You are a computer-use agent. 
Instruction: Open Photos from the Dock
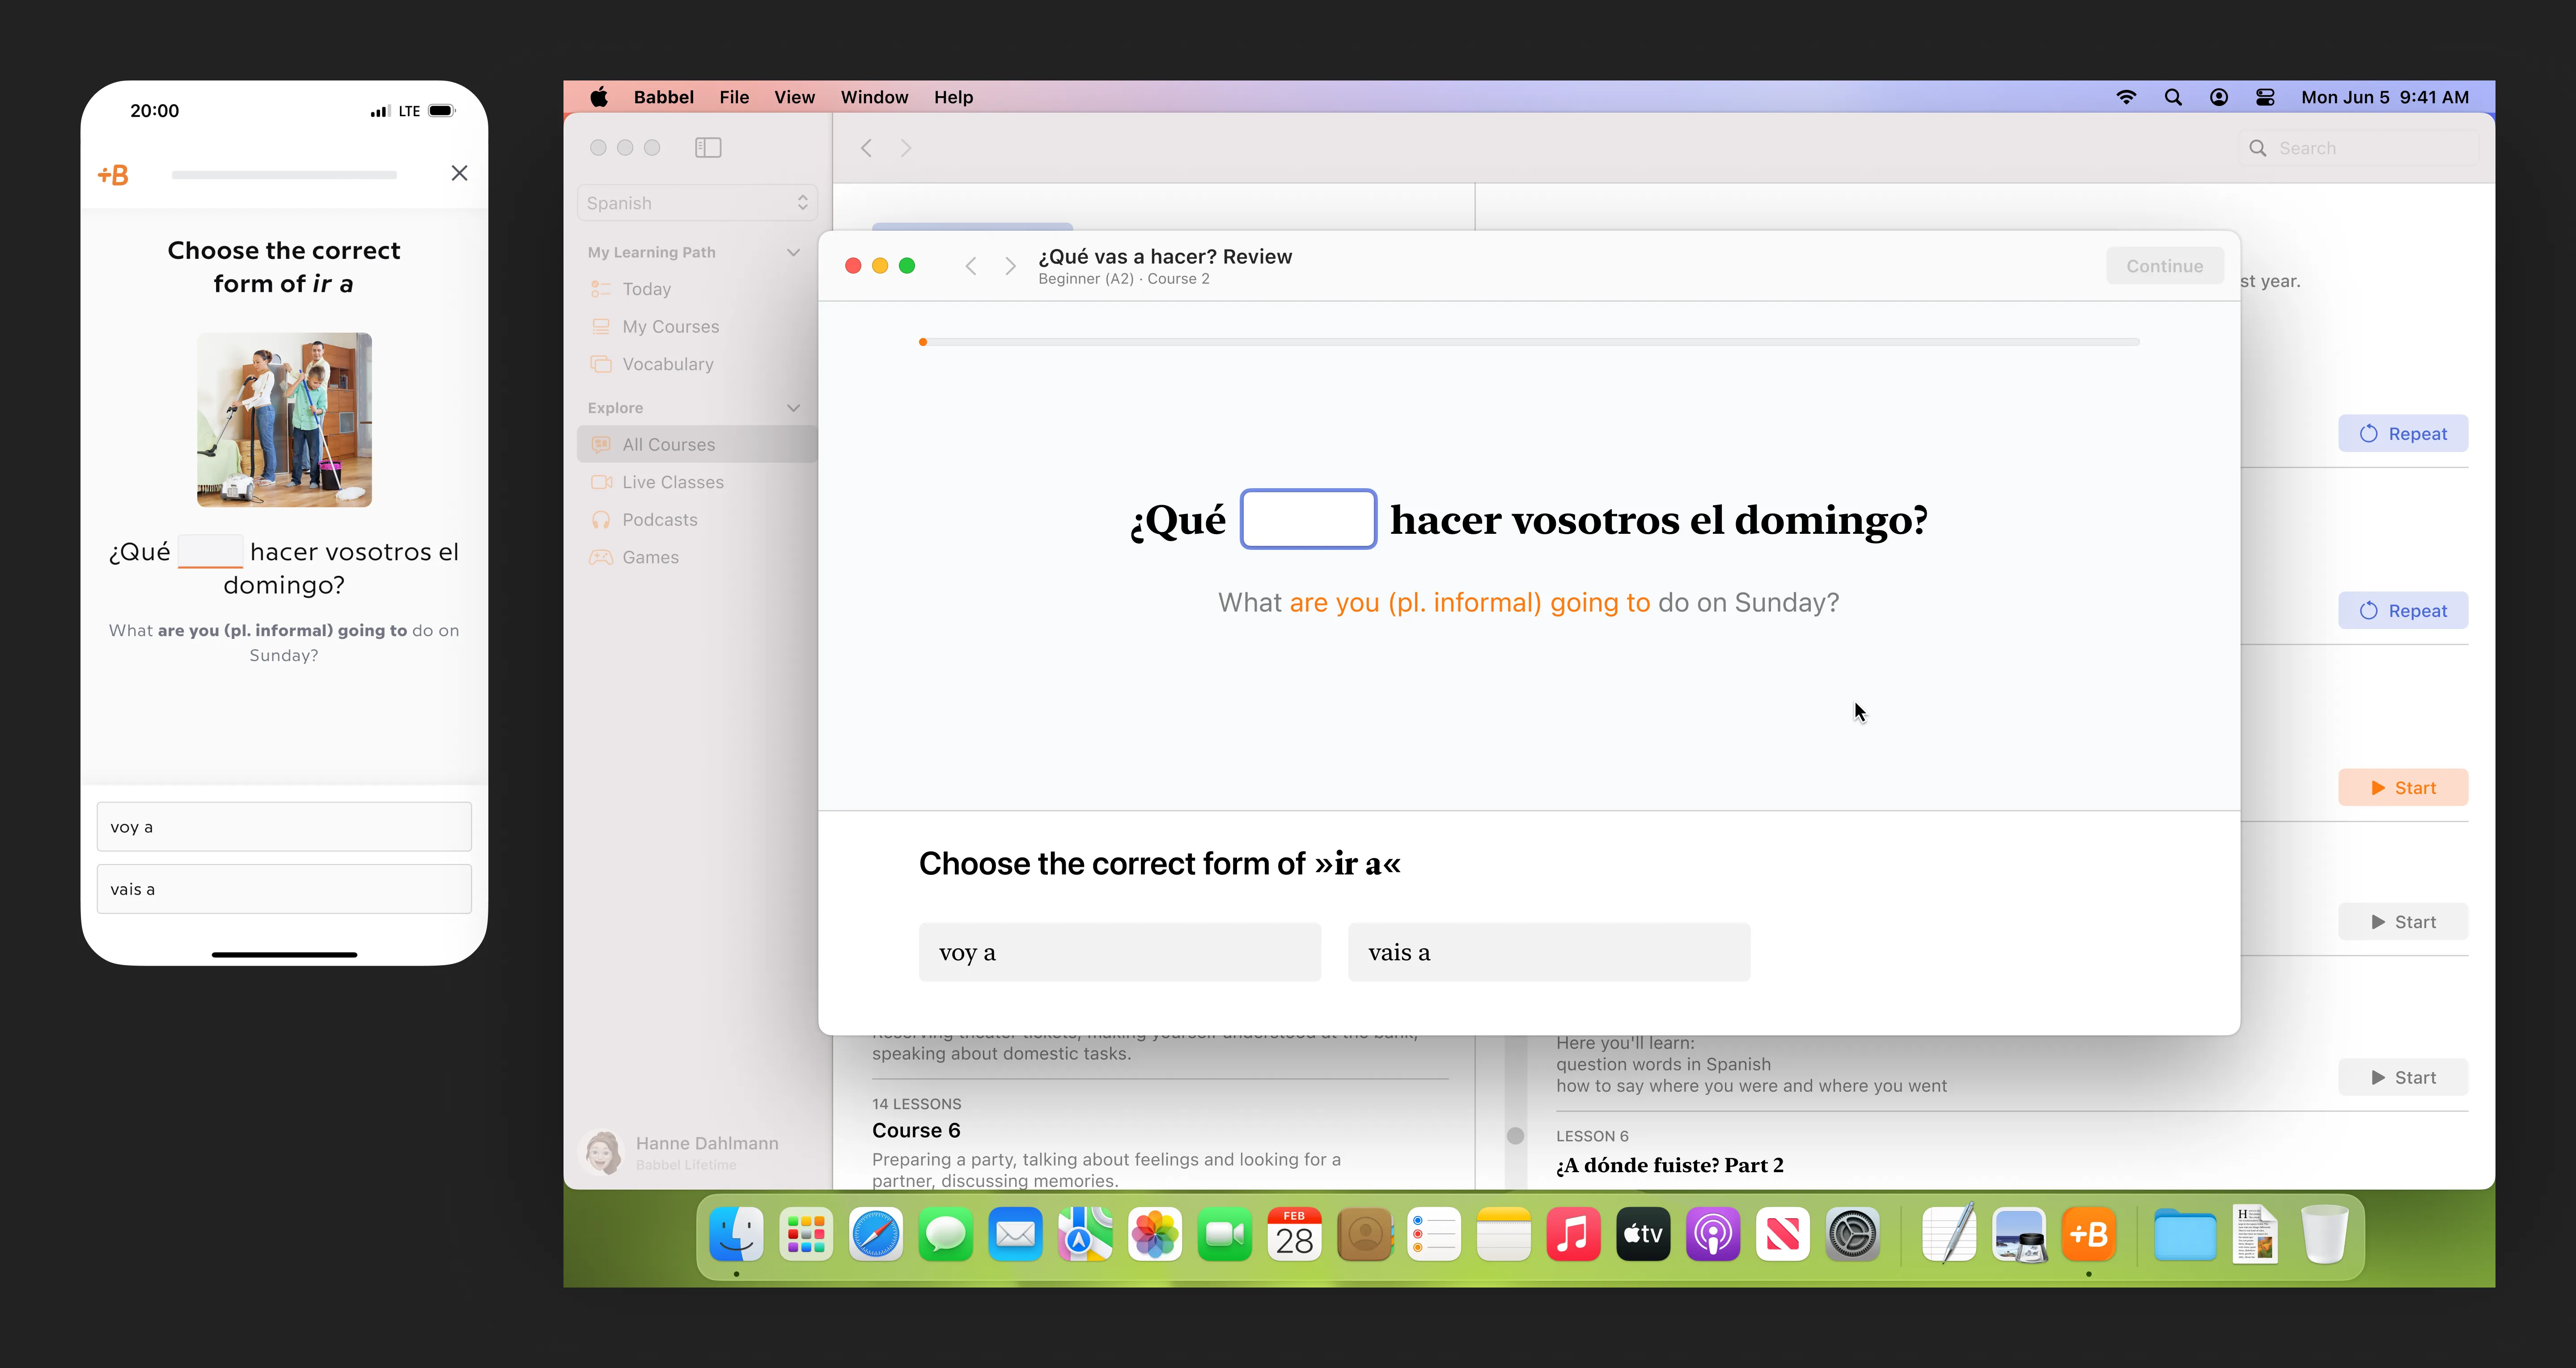1155,1235
